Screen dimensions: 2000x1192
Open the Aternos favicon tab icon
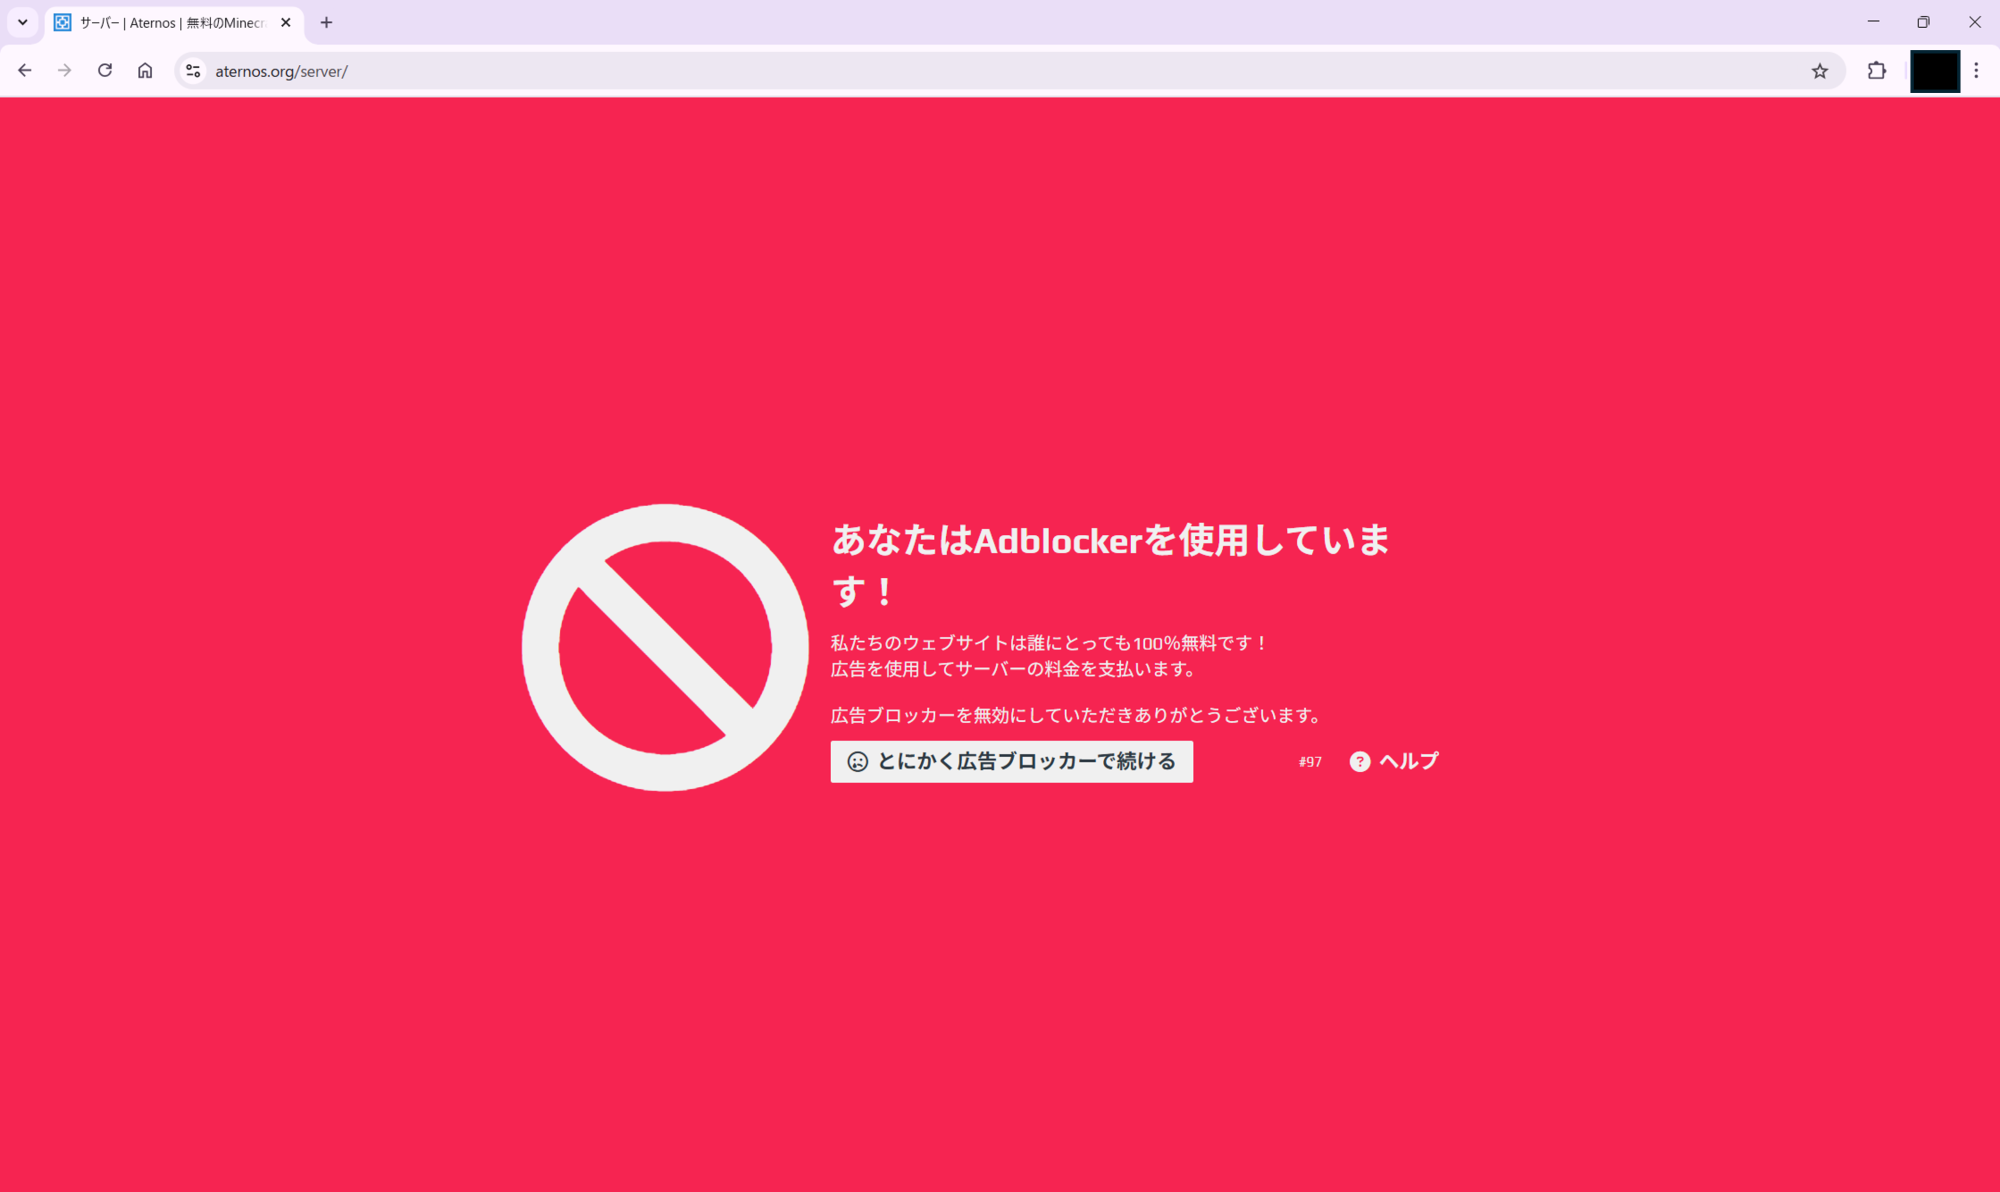[63, 22]
